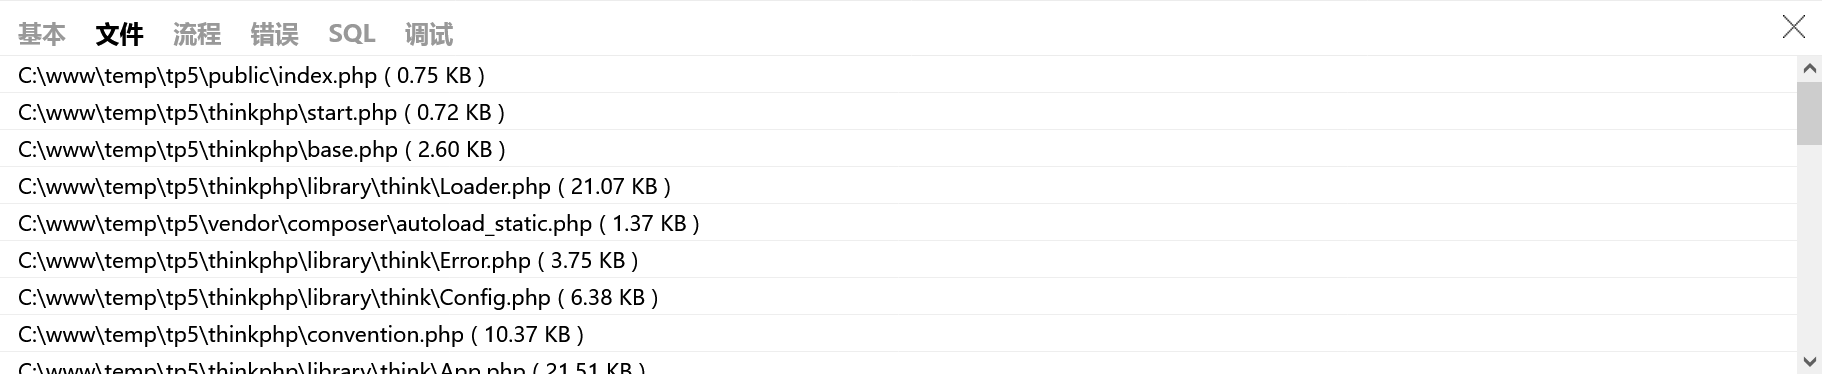Click the partially visible App.php entry
This screenshot has width=1822, height=375.
coord(898,364)
